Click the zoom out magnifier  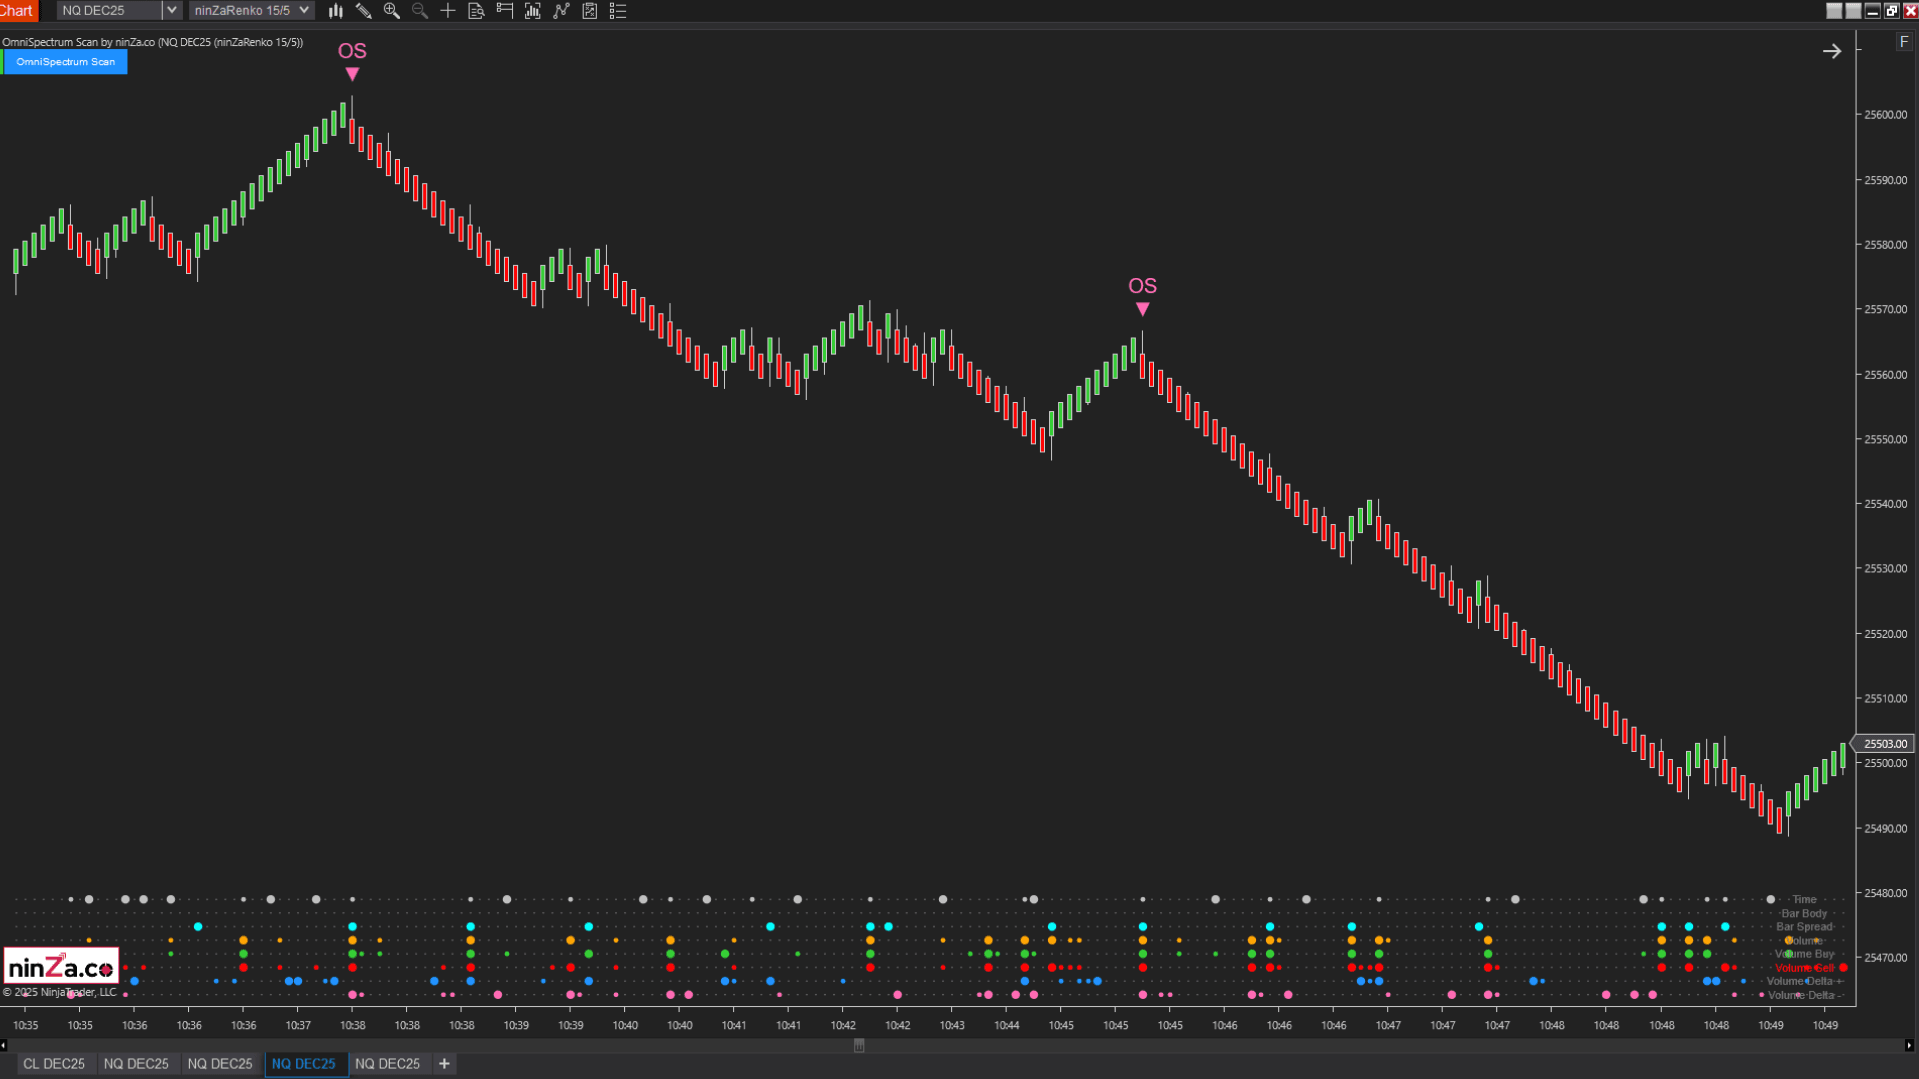(420, 11)
